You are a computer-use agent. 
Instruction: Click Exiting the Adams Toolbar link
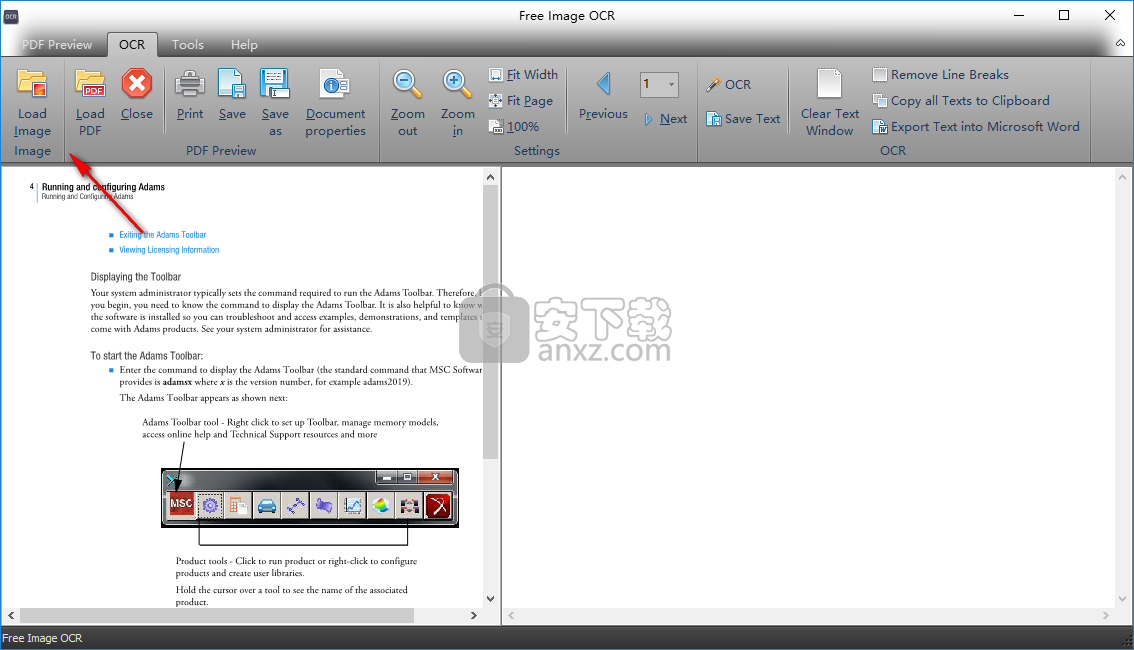[x=163, y=235]
